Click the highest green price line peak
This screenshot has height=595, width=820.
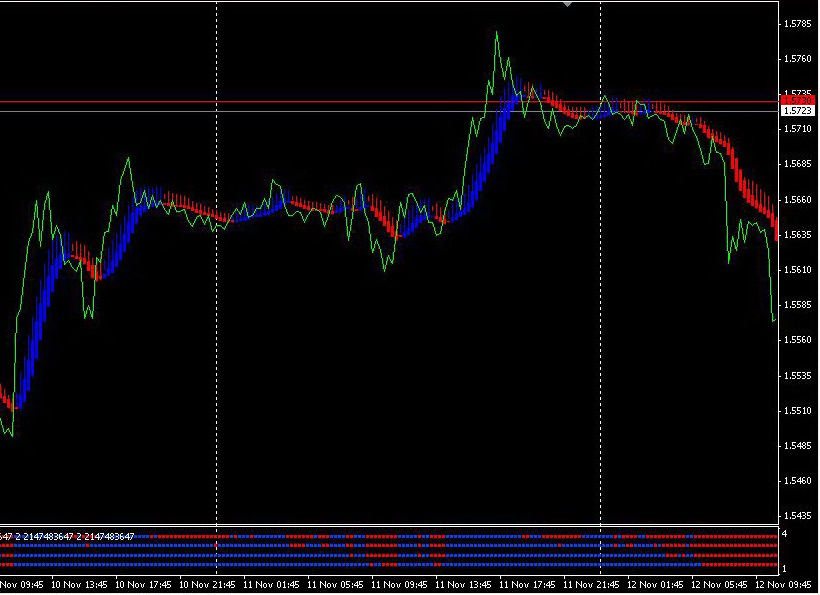(x=497, y=32)
